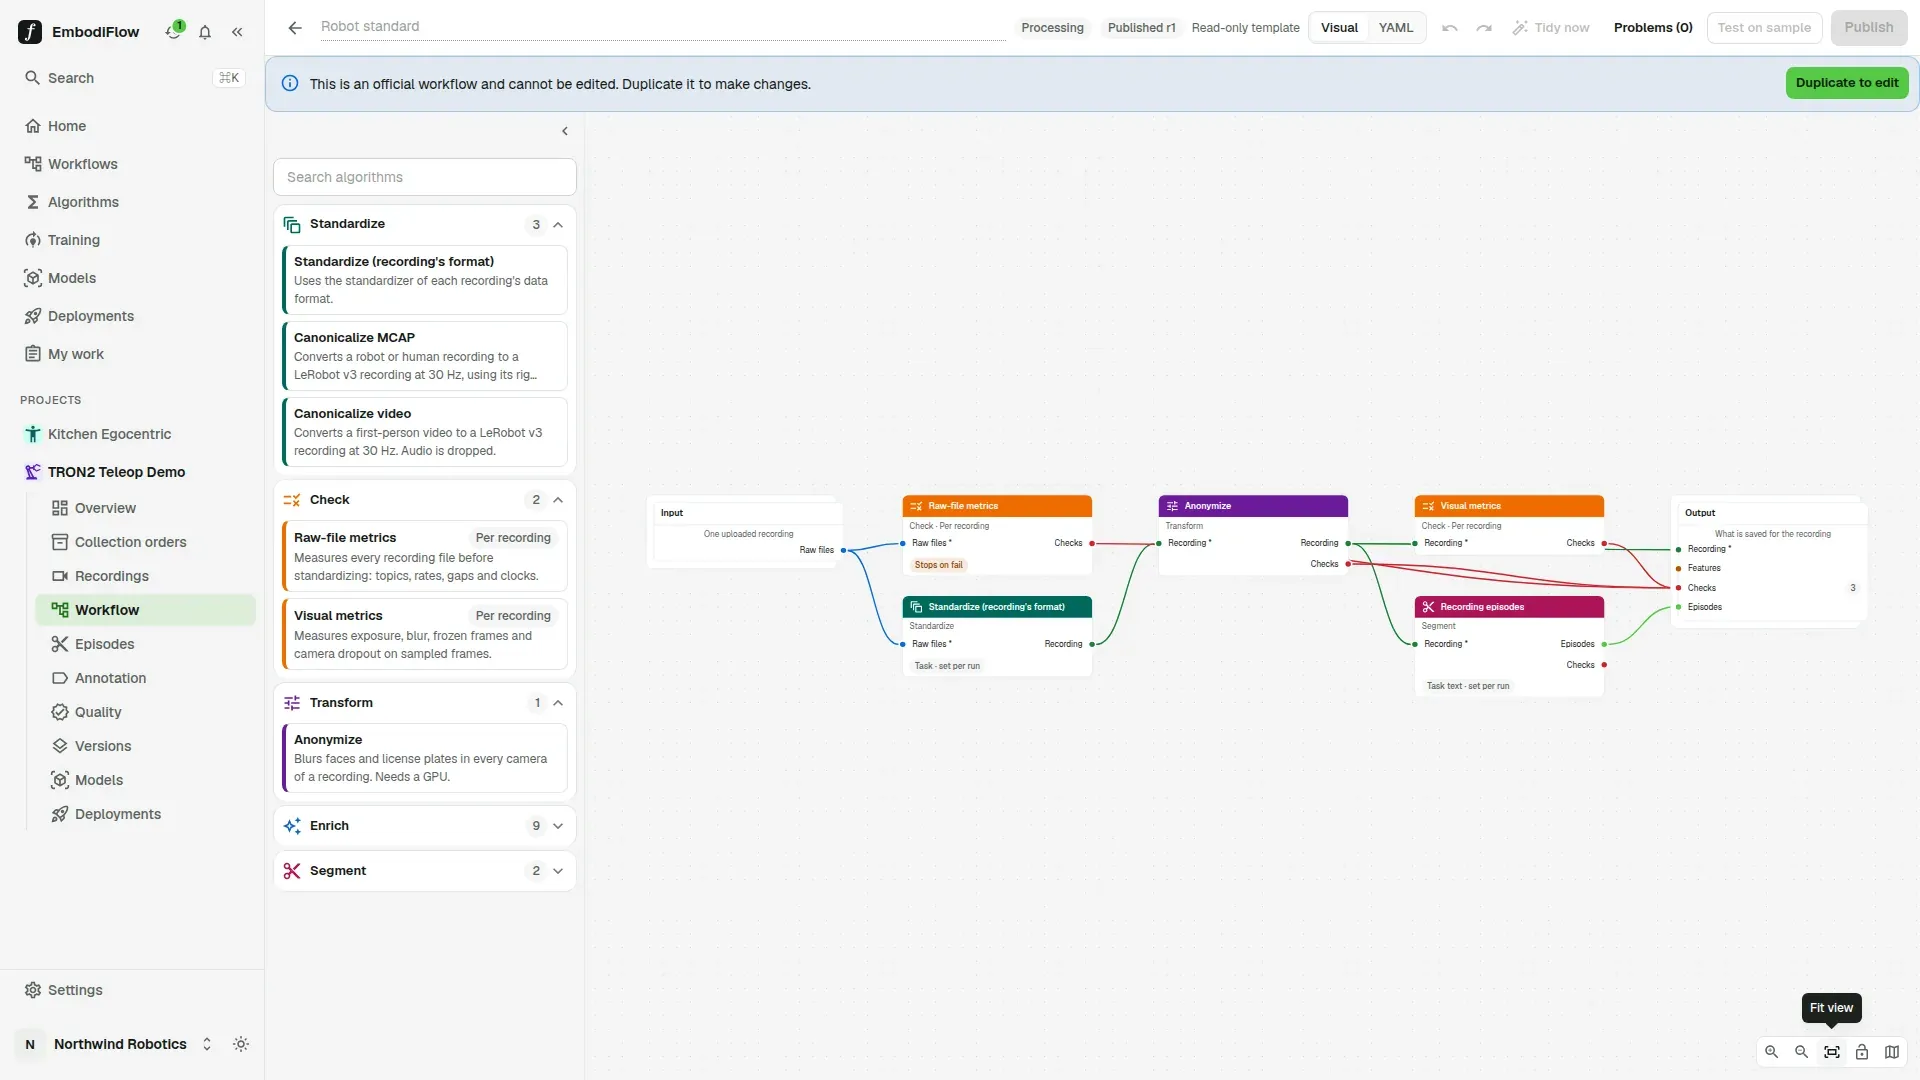Click the Publish button

point(1869,28)
